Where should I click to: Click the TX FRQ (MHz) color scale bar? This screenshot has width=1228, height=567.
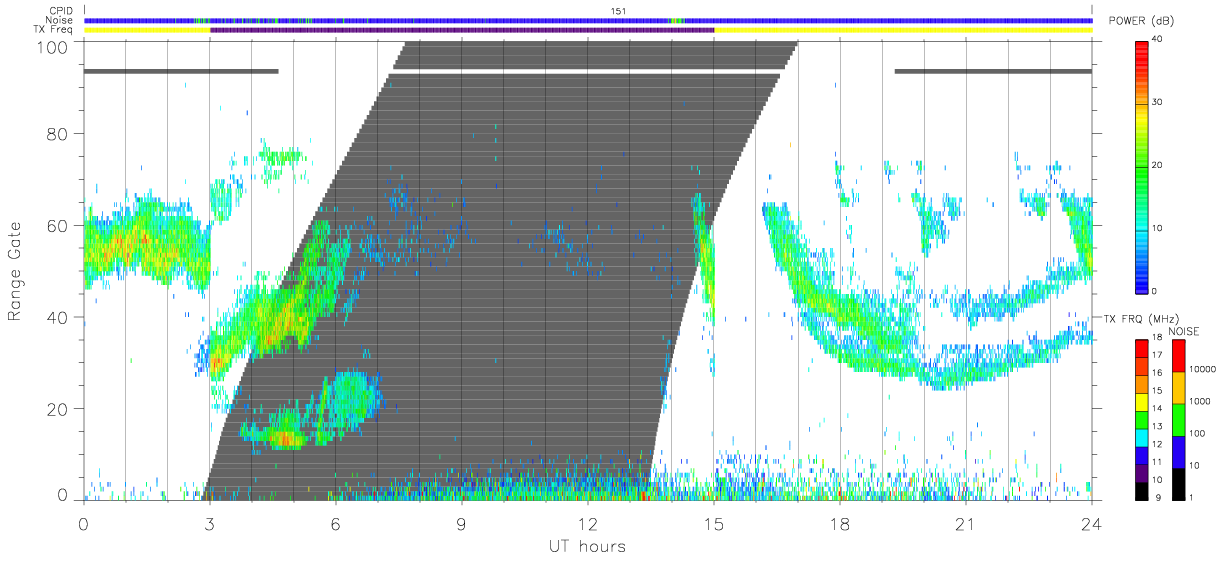(x=1143, y=418)
